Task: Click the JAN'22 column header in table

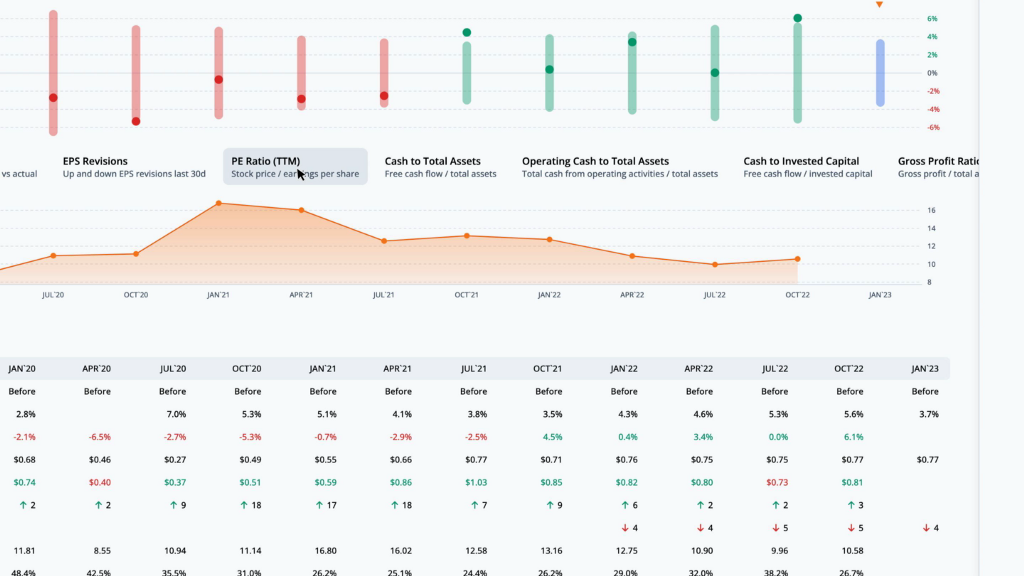Action: tap(624, 368)
